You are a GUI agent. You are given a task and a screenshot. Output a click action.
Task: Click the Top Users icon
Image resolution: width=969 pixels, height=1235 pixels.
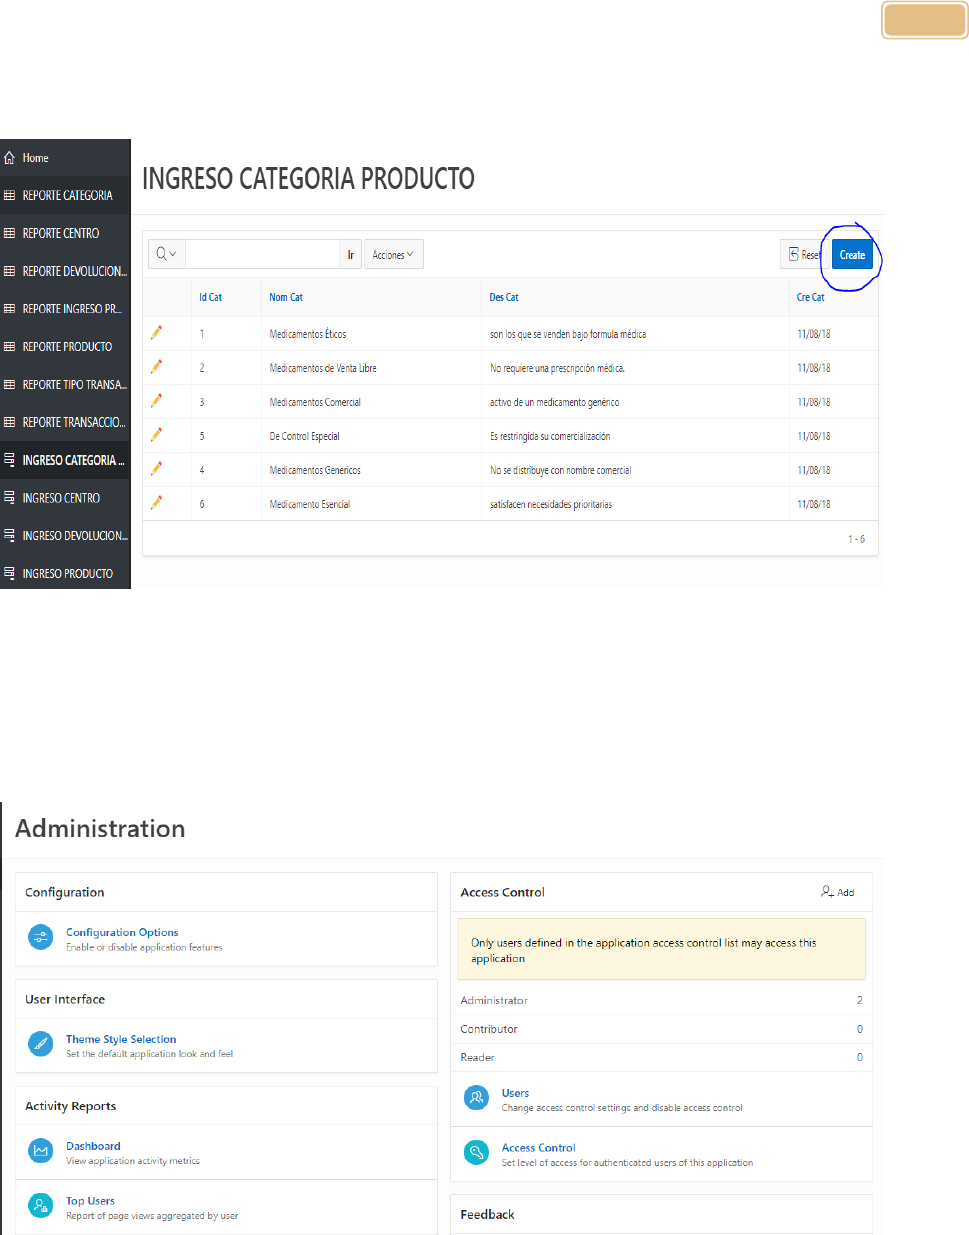tap(41, 1207)
